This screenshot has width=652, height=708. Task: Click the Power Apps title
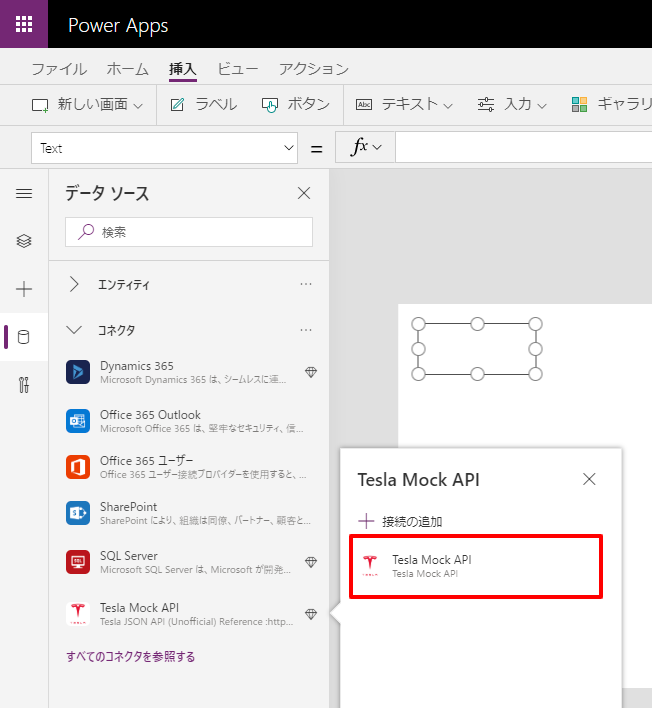point(118,26)
